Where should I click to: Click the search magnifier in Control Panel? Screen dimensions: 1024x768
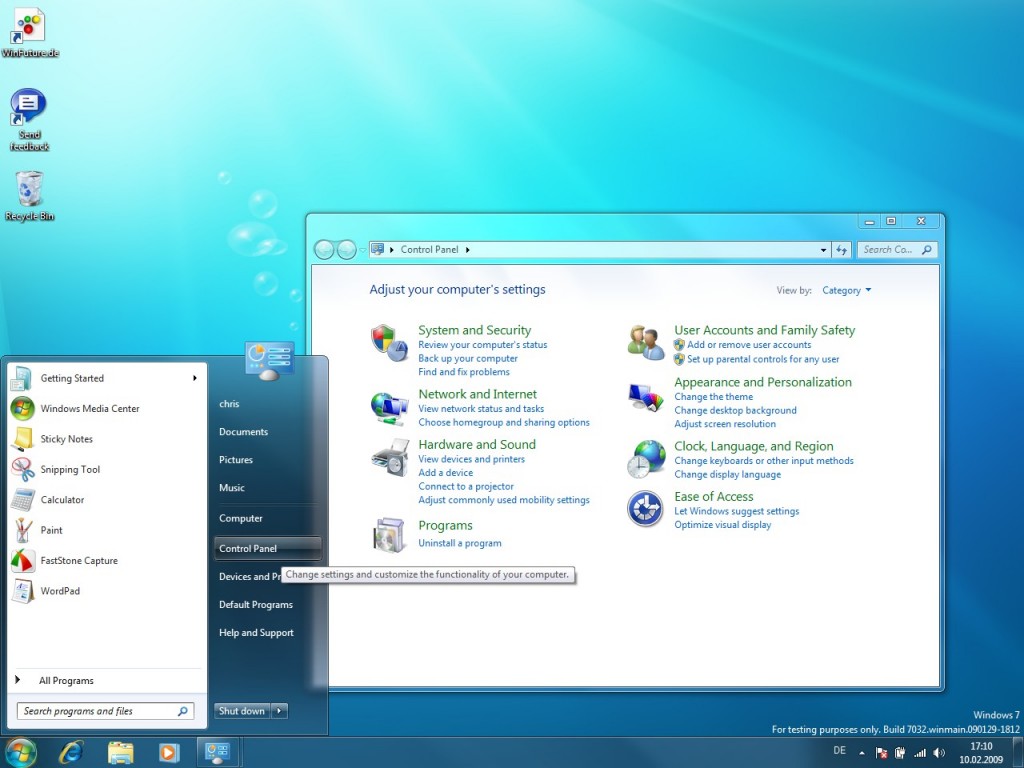[927, 249]
